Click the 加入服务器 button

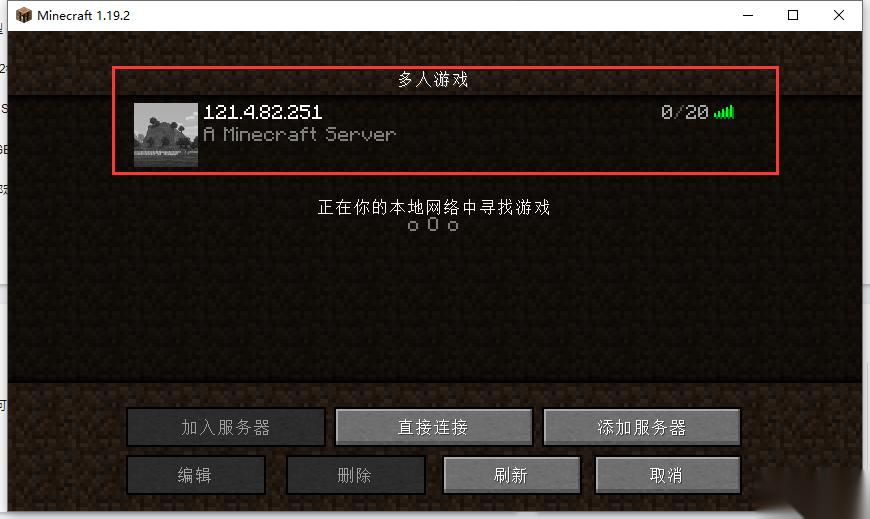click(x=226, y=427)
